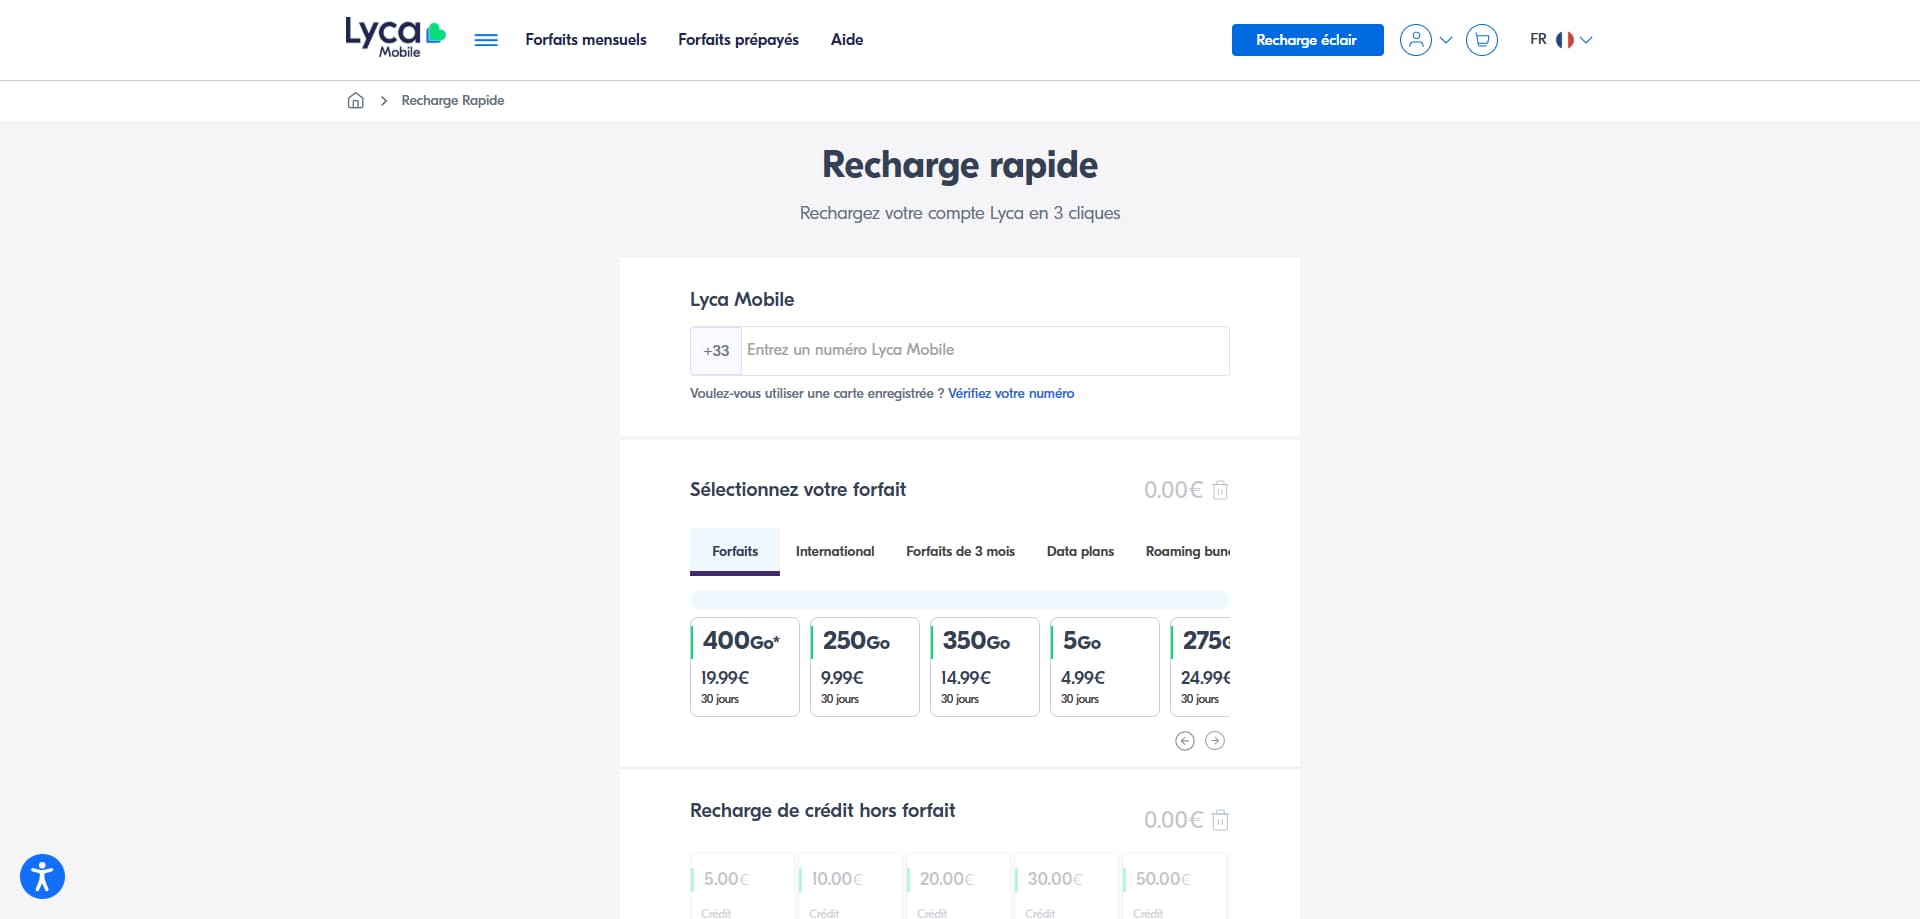Go to home via breadcrumb house icon
Image resolution: width=1920 pixels, height=919 pixels.
(x=355, y=100)
